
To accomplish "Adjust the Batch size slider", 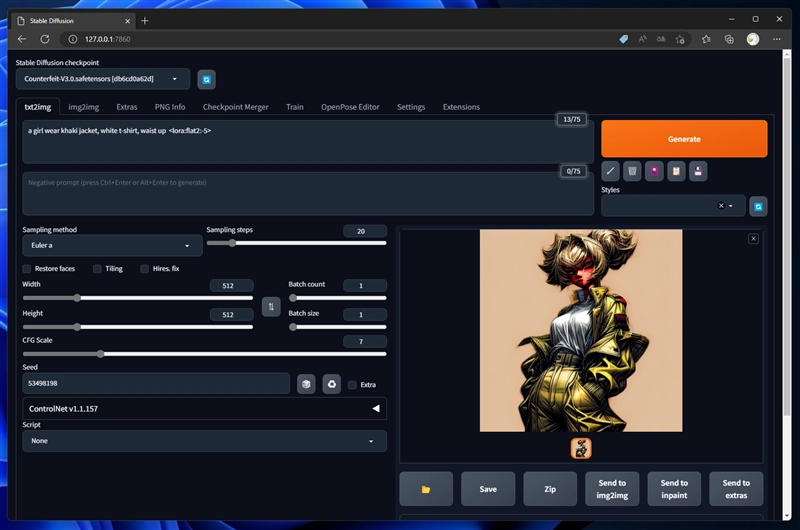I will click(x=337, y=327).
